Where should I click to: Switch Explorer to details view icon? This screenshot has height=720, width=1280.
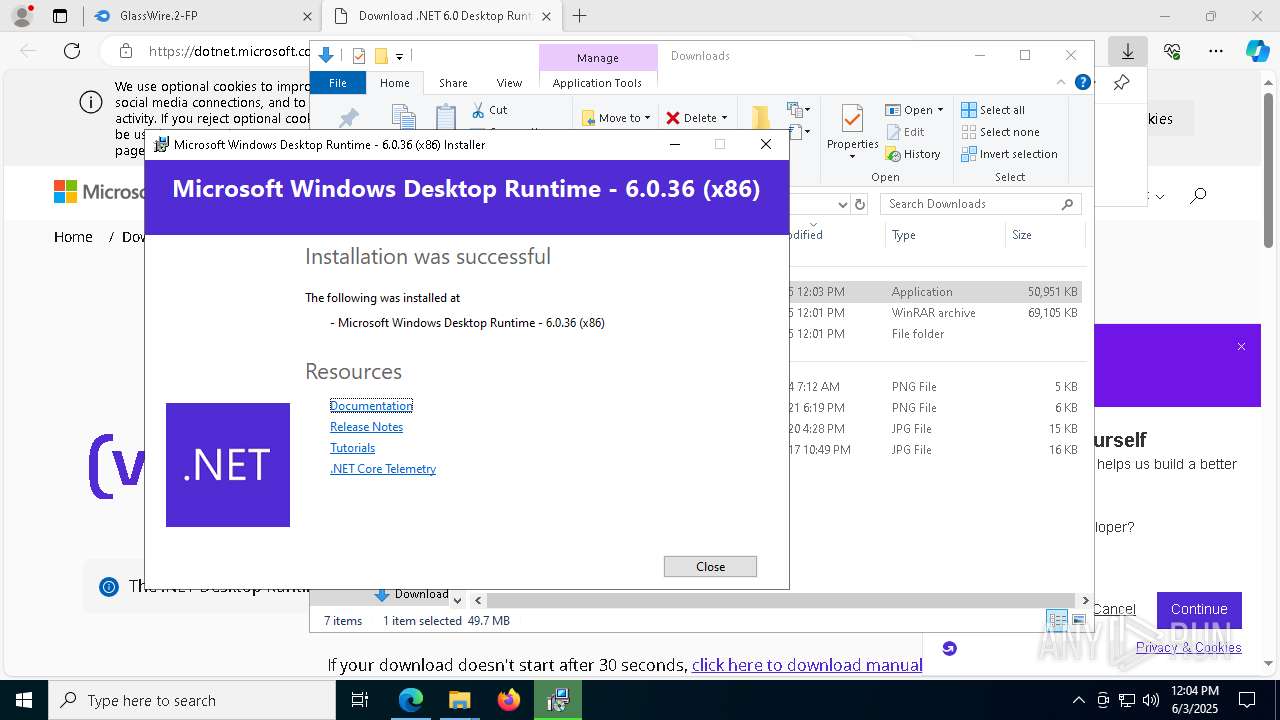[x=1057, y=620]
